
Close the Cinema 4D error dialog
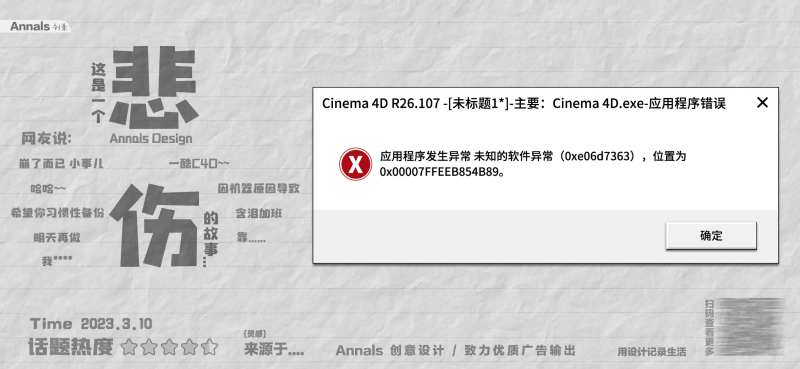(762, 103)
